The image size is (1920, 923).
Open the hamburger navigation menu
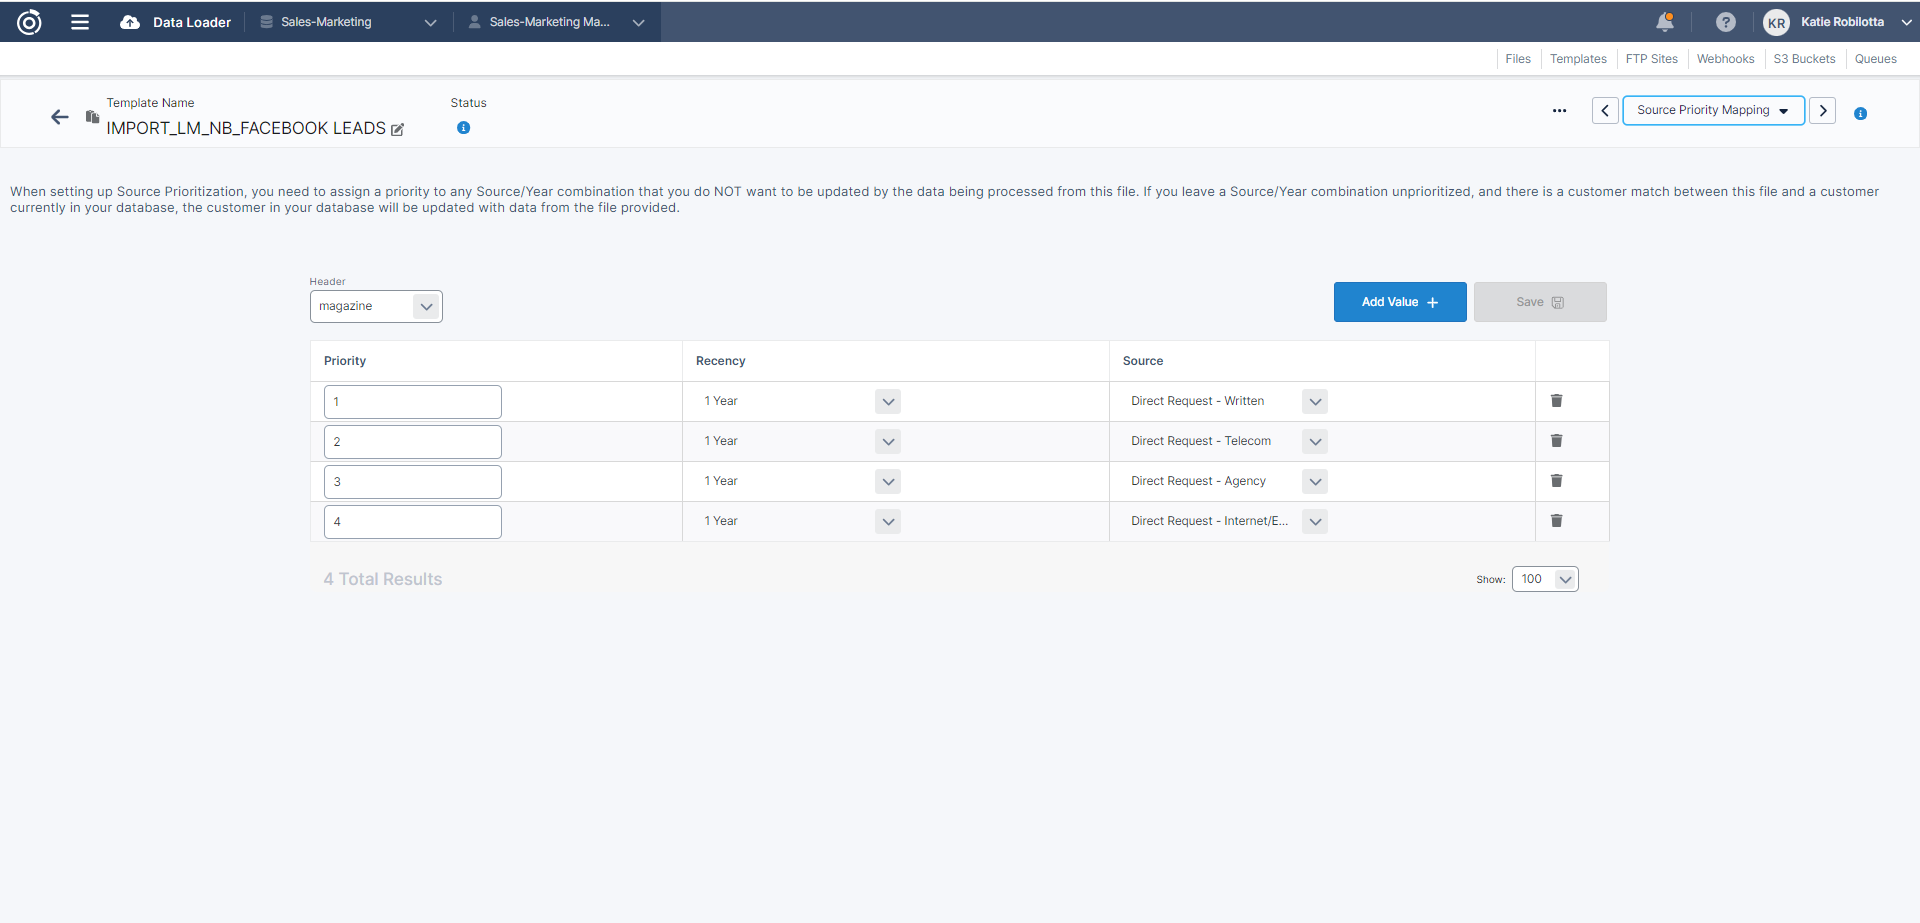(x=80, y=22)
